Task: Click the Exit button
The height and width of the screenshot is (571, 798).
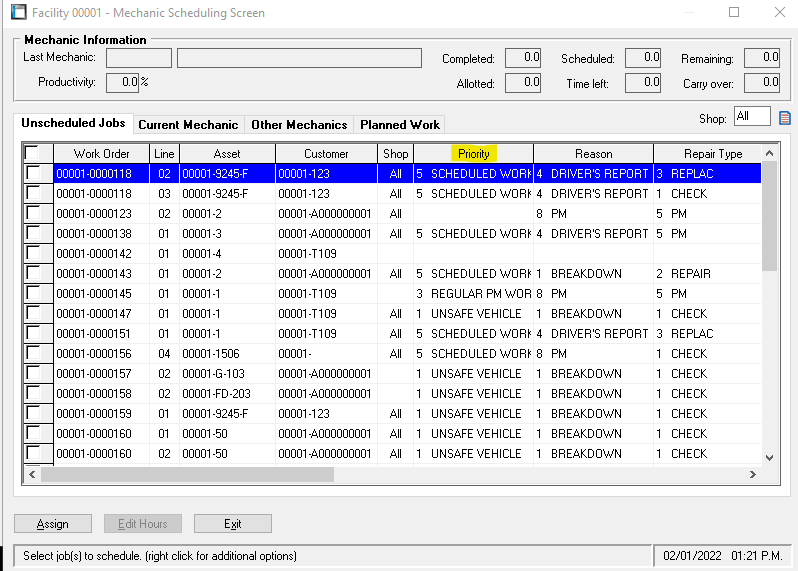Action: 232,524
